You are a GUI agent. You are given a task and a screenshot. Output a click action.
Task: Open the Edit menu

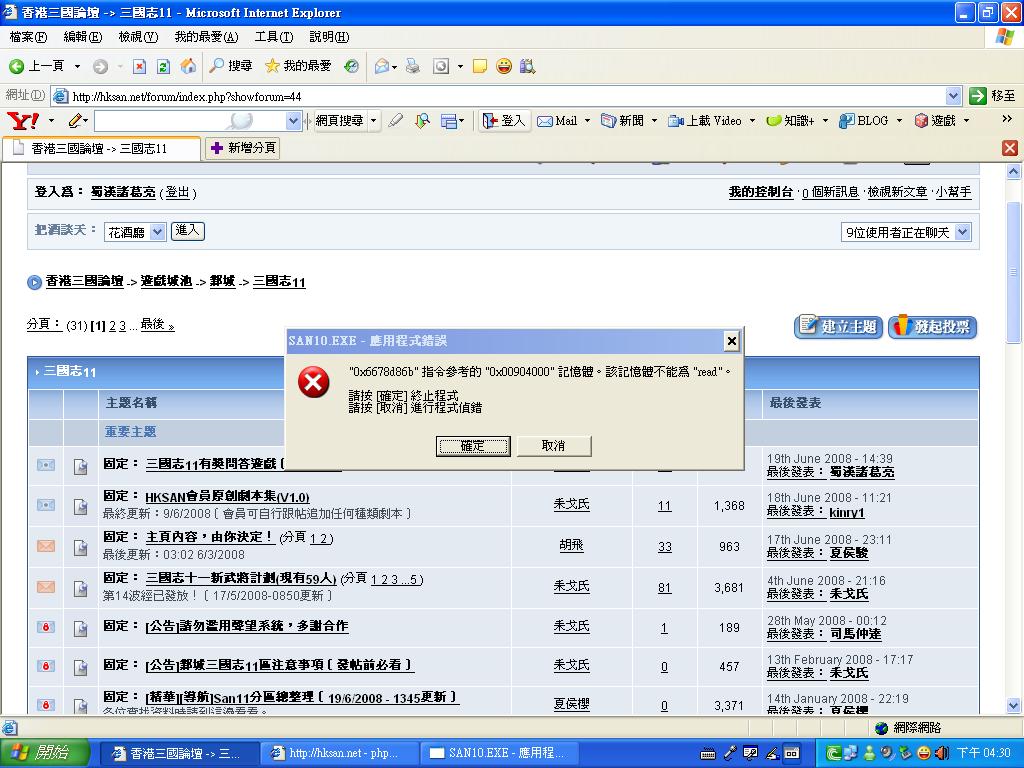(x=82, y=37)
